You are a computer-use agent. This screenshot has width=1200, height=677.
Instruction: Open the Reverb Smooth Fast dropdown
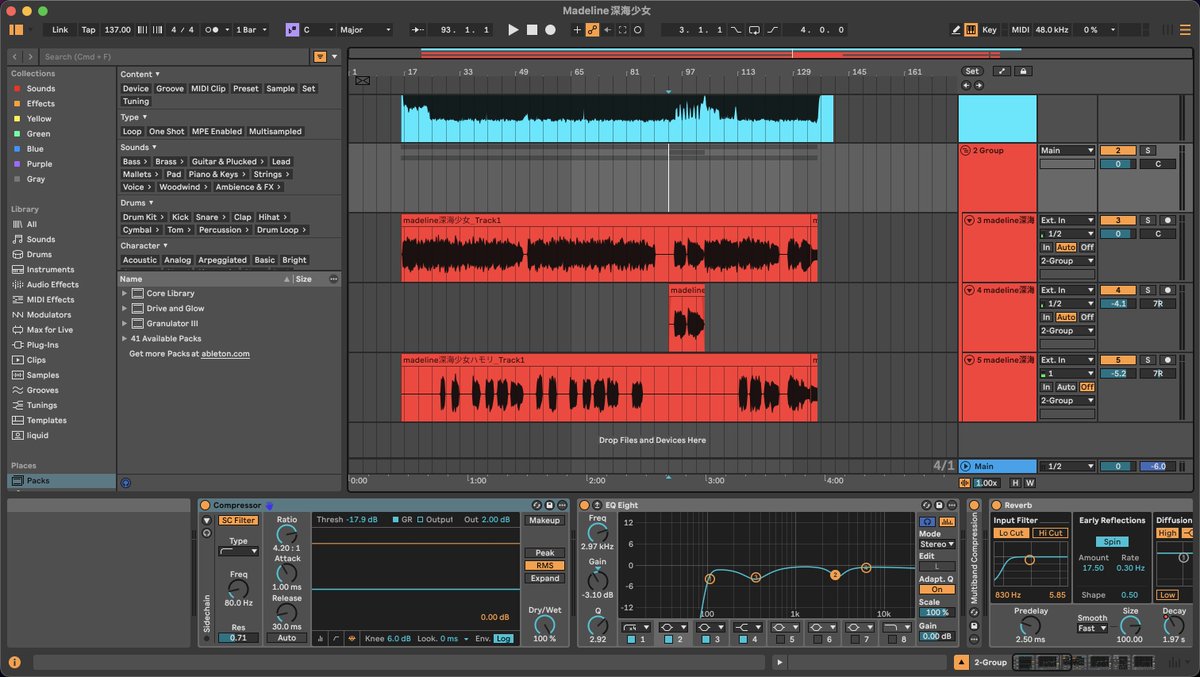pos(1092,628)
